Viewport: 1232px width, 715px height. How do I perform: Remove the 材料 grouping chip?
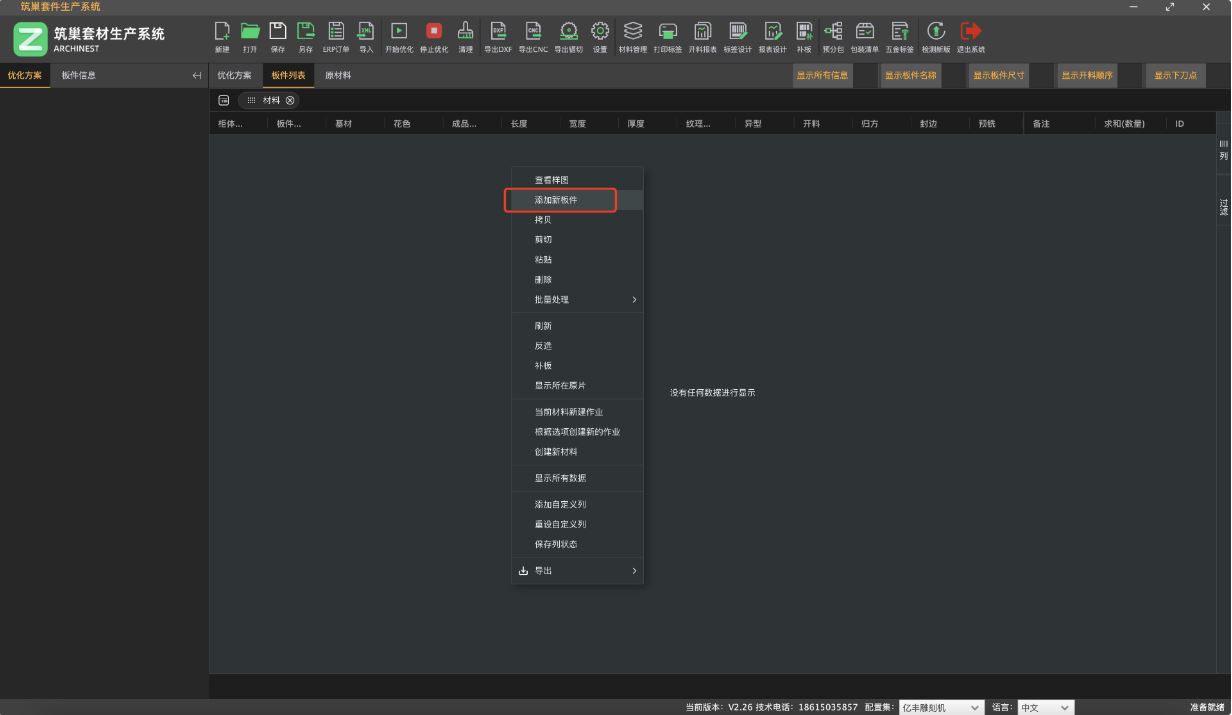(x=290, y=100)
